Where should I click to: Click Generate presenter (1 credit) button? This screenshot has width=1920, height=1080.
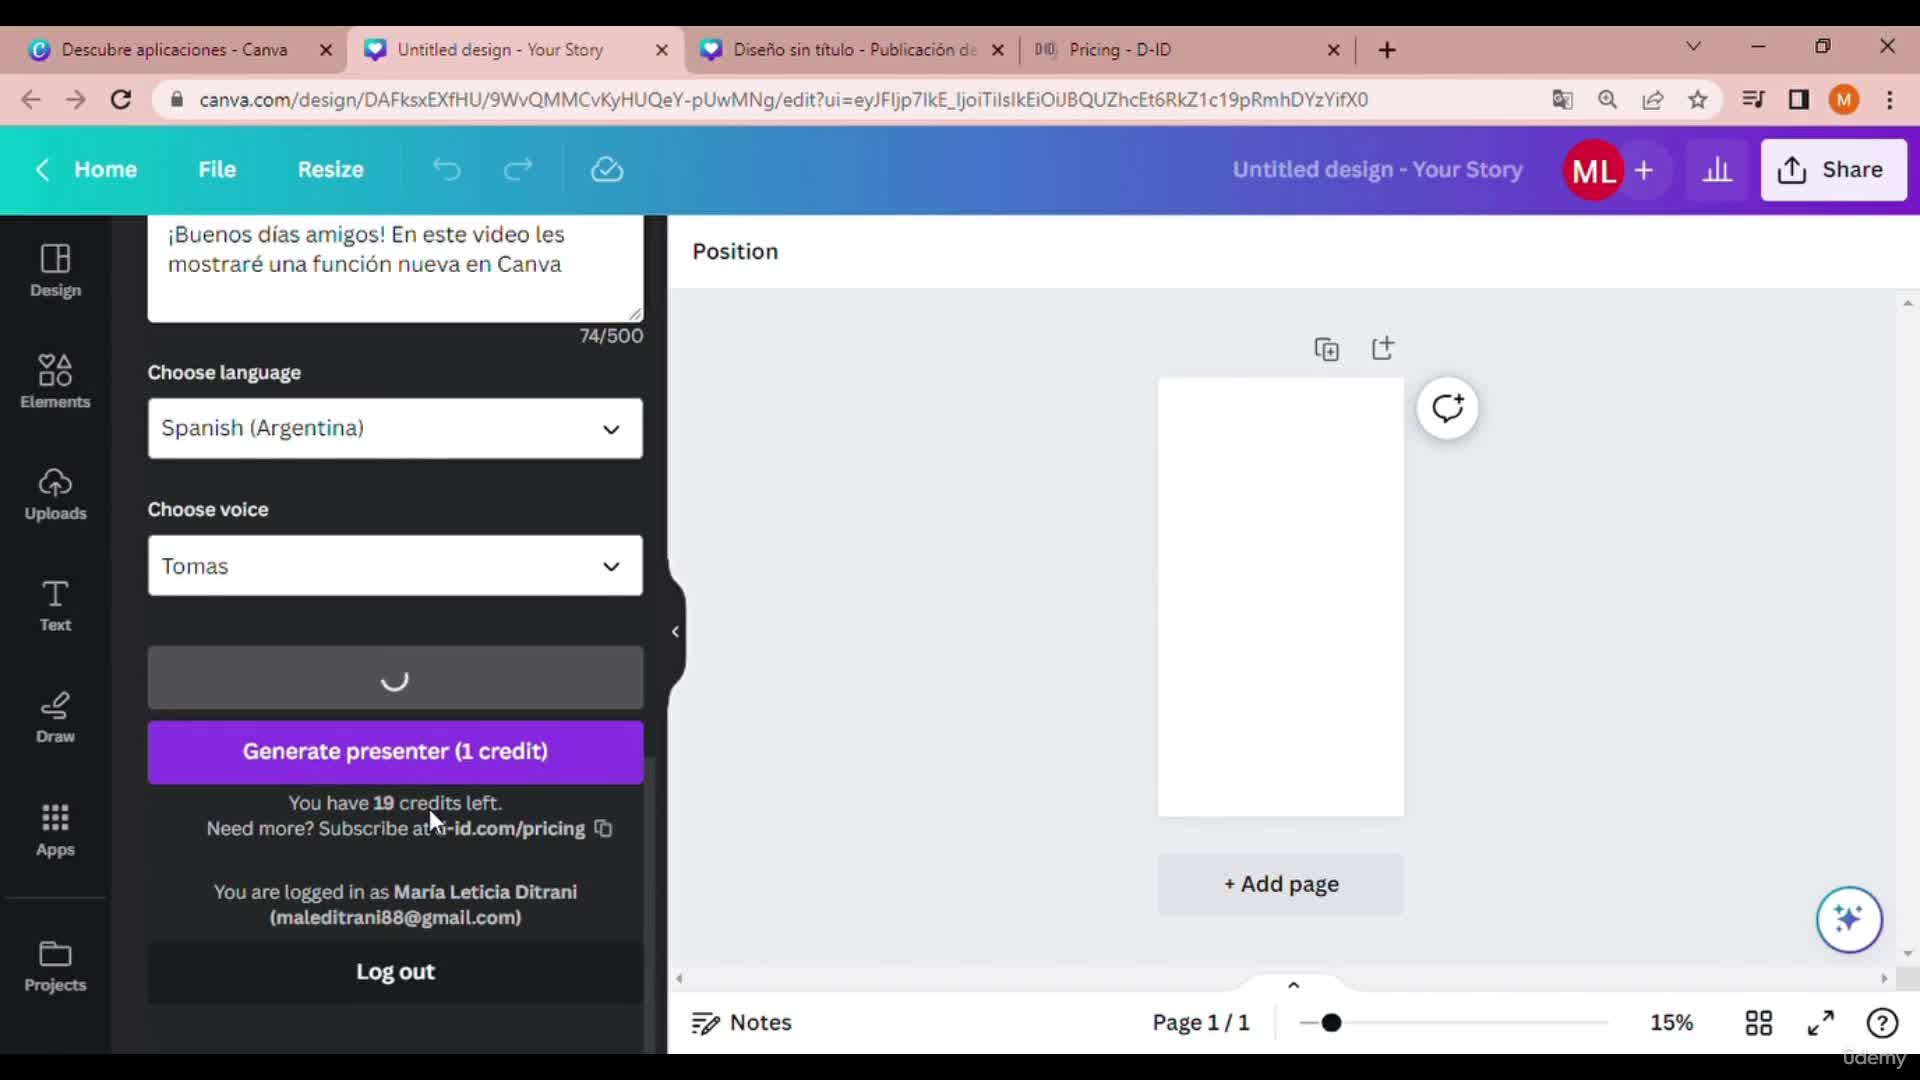click(395, 752)
